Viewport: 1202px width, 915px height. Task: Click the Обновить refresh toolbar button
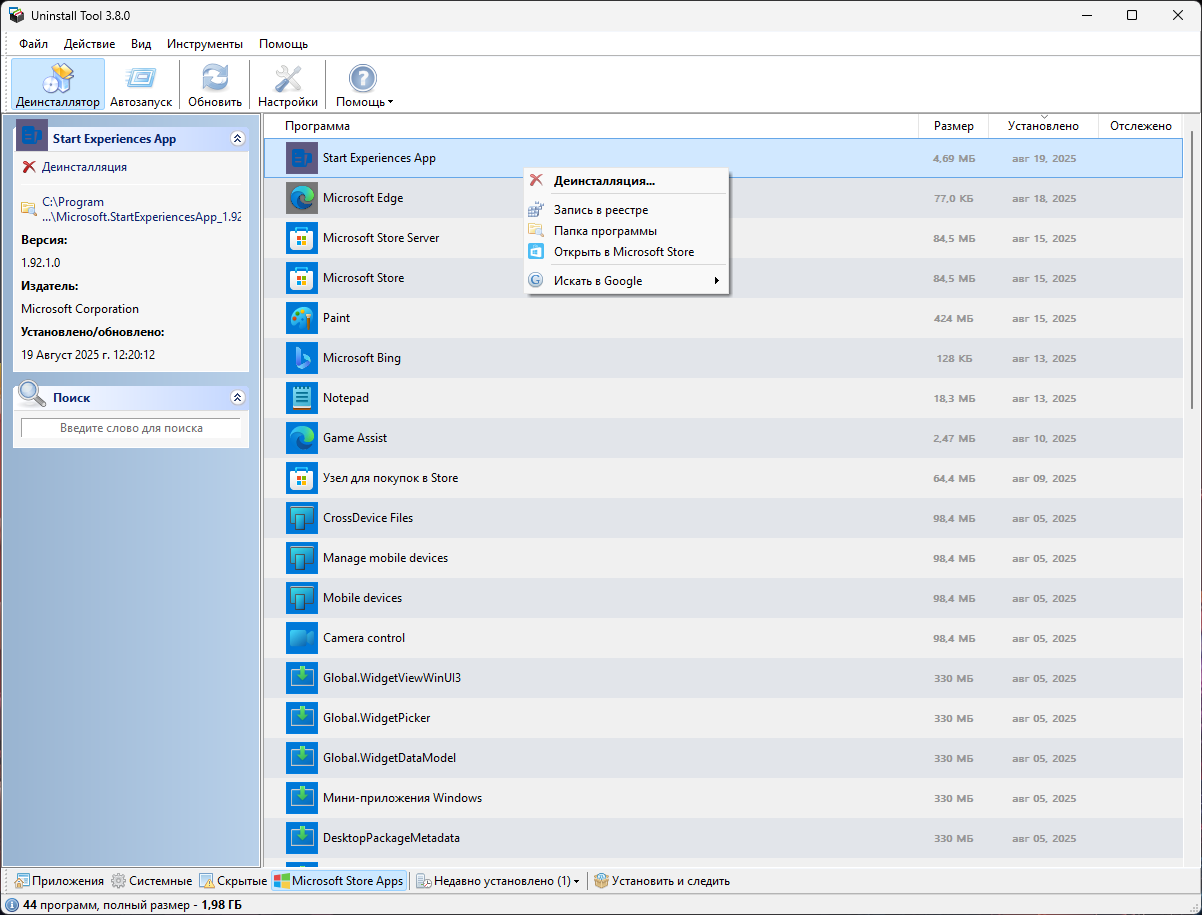point(215,84)
